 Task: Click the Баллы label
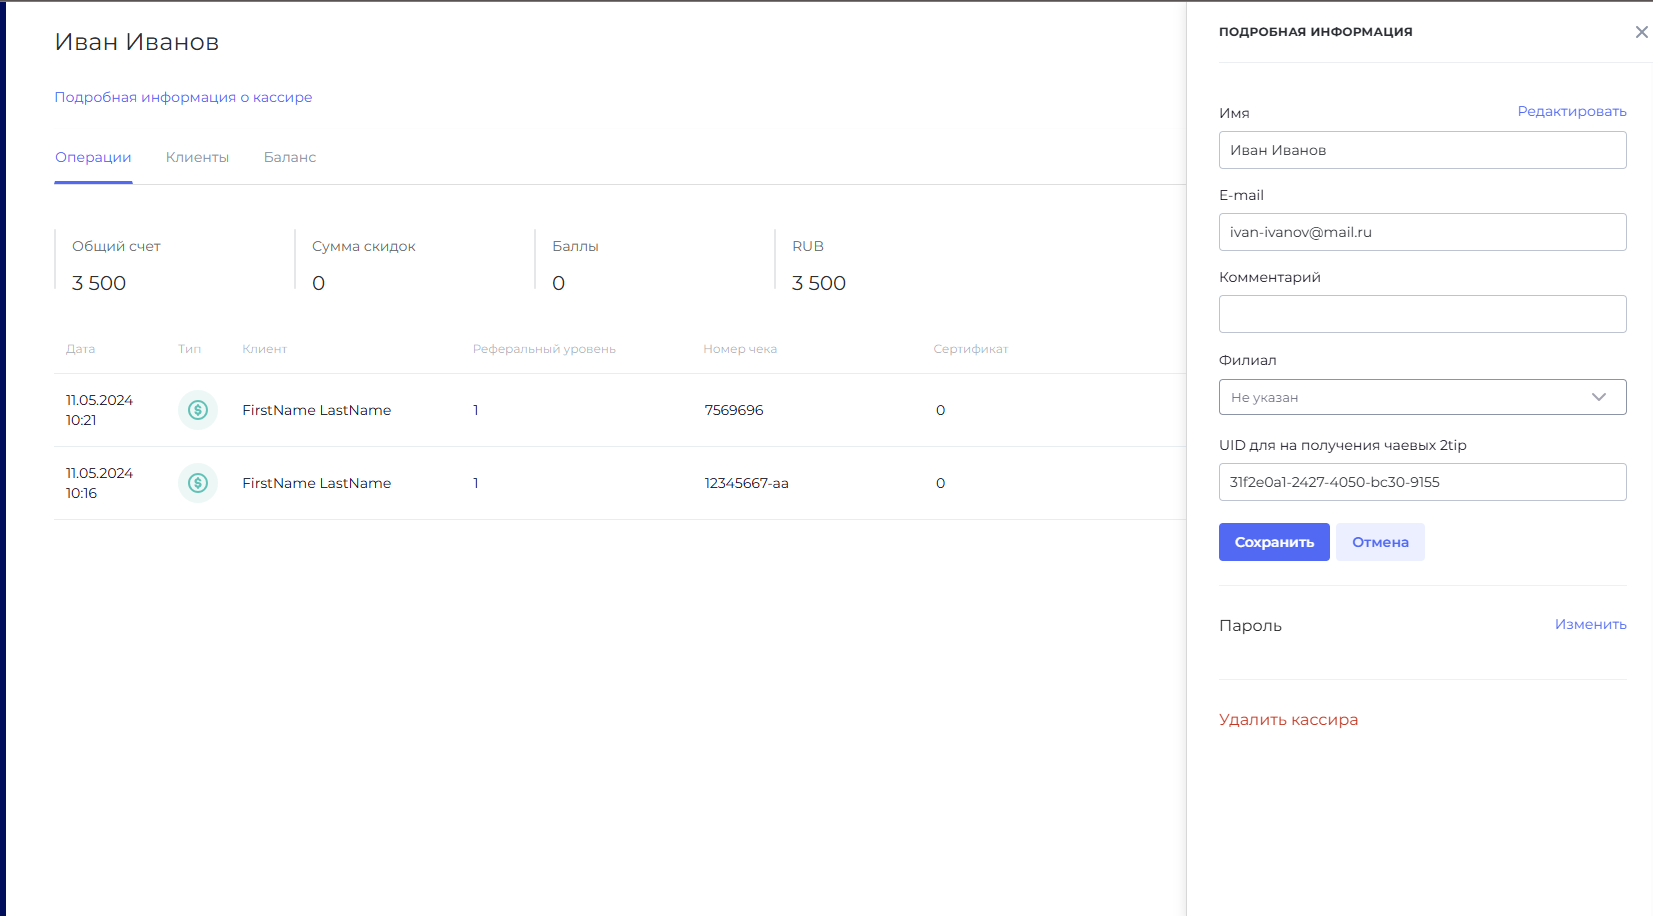[575, 246]
